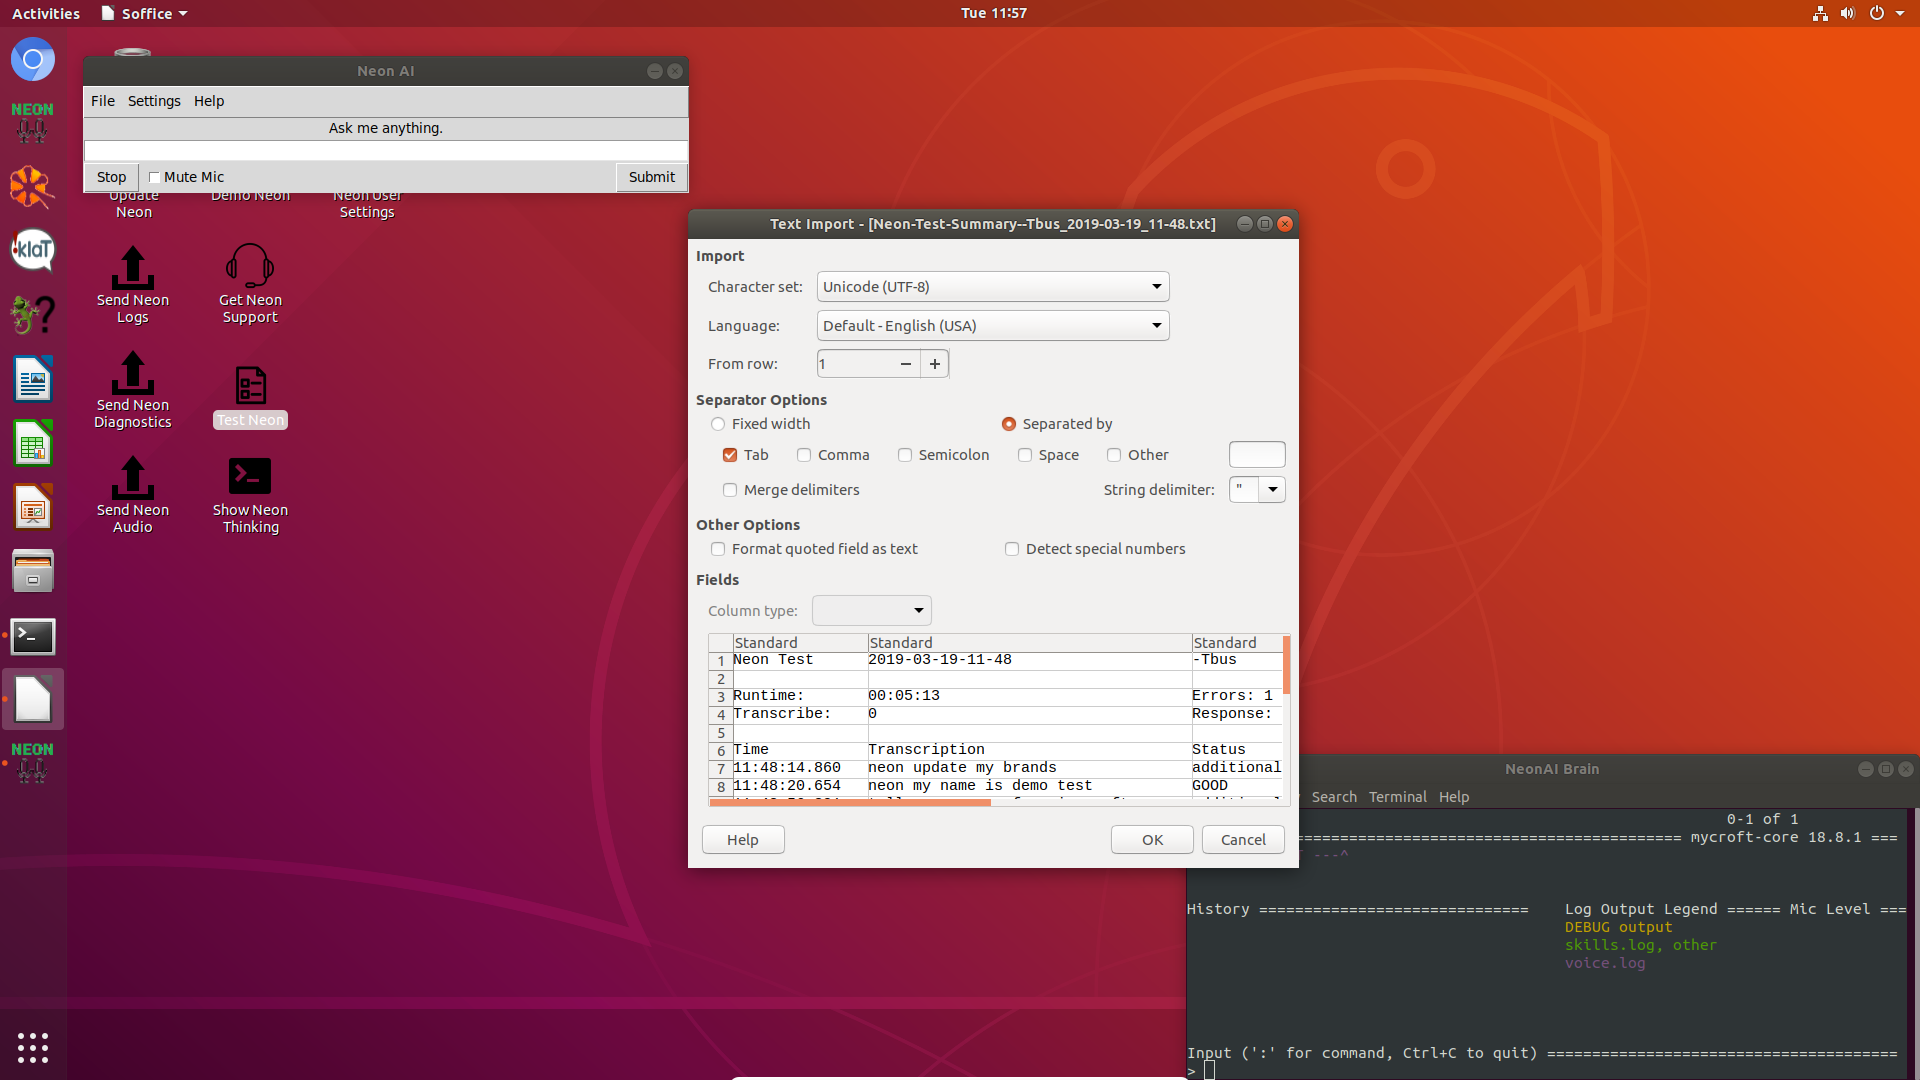Decrease the From row value with minus
The width and height of the screenshot is (1920, 1080).
[x=906, y=364]
